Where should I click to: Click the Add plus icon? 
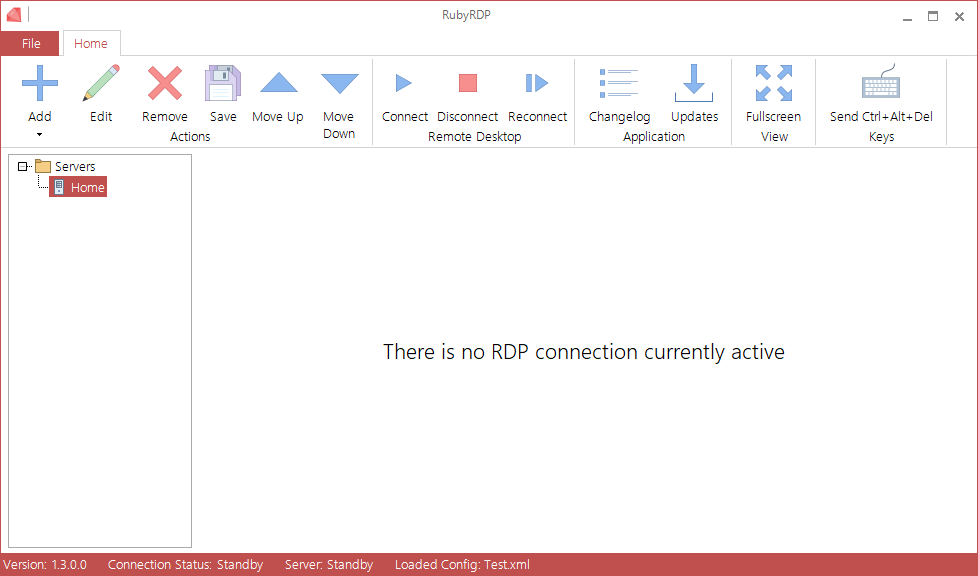[x=40, y=83]
